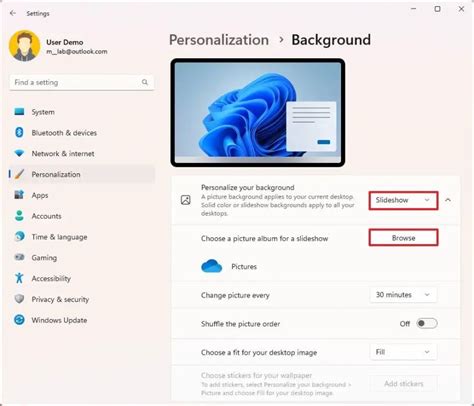Click the desktop background preview thumbnail
This screenshot has height=406, width=474.
click(x=258, y=112)
